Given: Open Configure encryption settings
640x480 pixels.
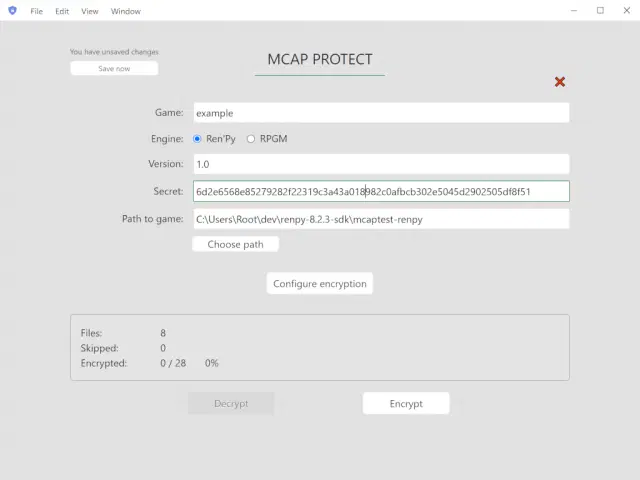Looking at the screenshot, I should [320, 284].
